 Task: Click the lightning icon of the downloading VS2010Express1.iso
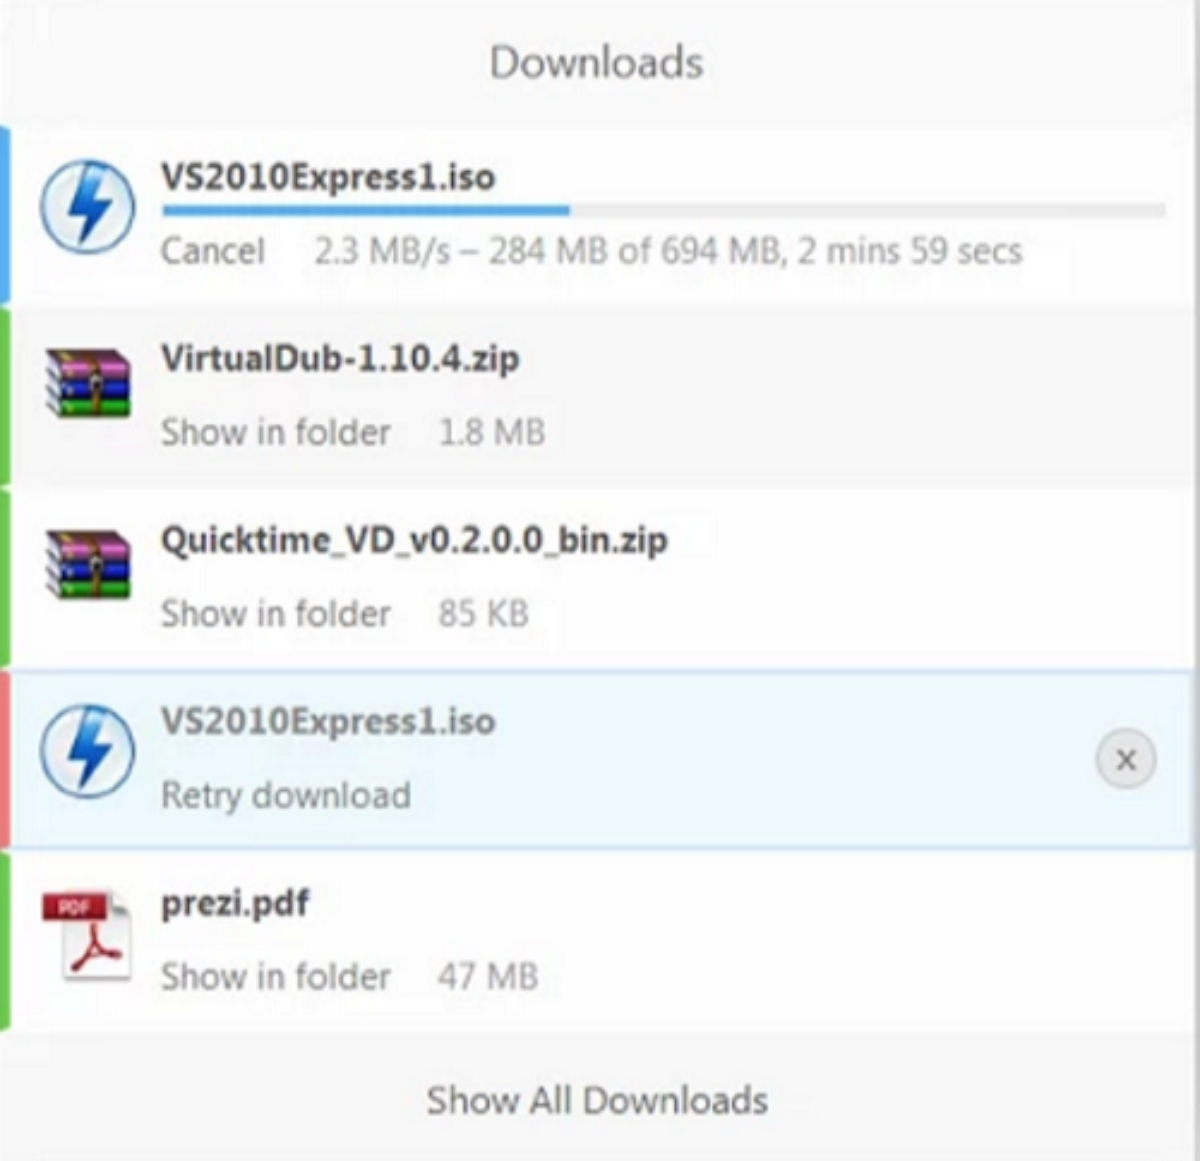pyautogui.click(x=87, y=207)
